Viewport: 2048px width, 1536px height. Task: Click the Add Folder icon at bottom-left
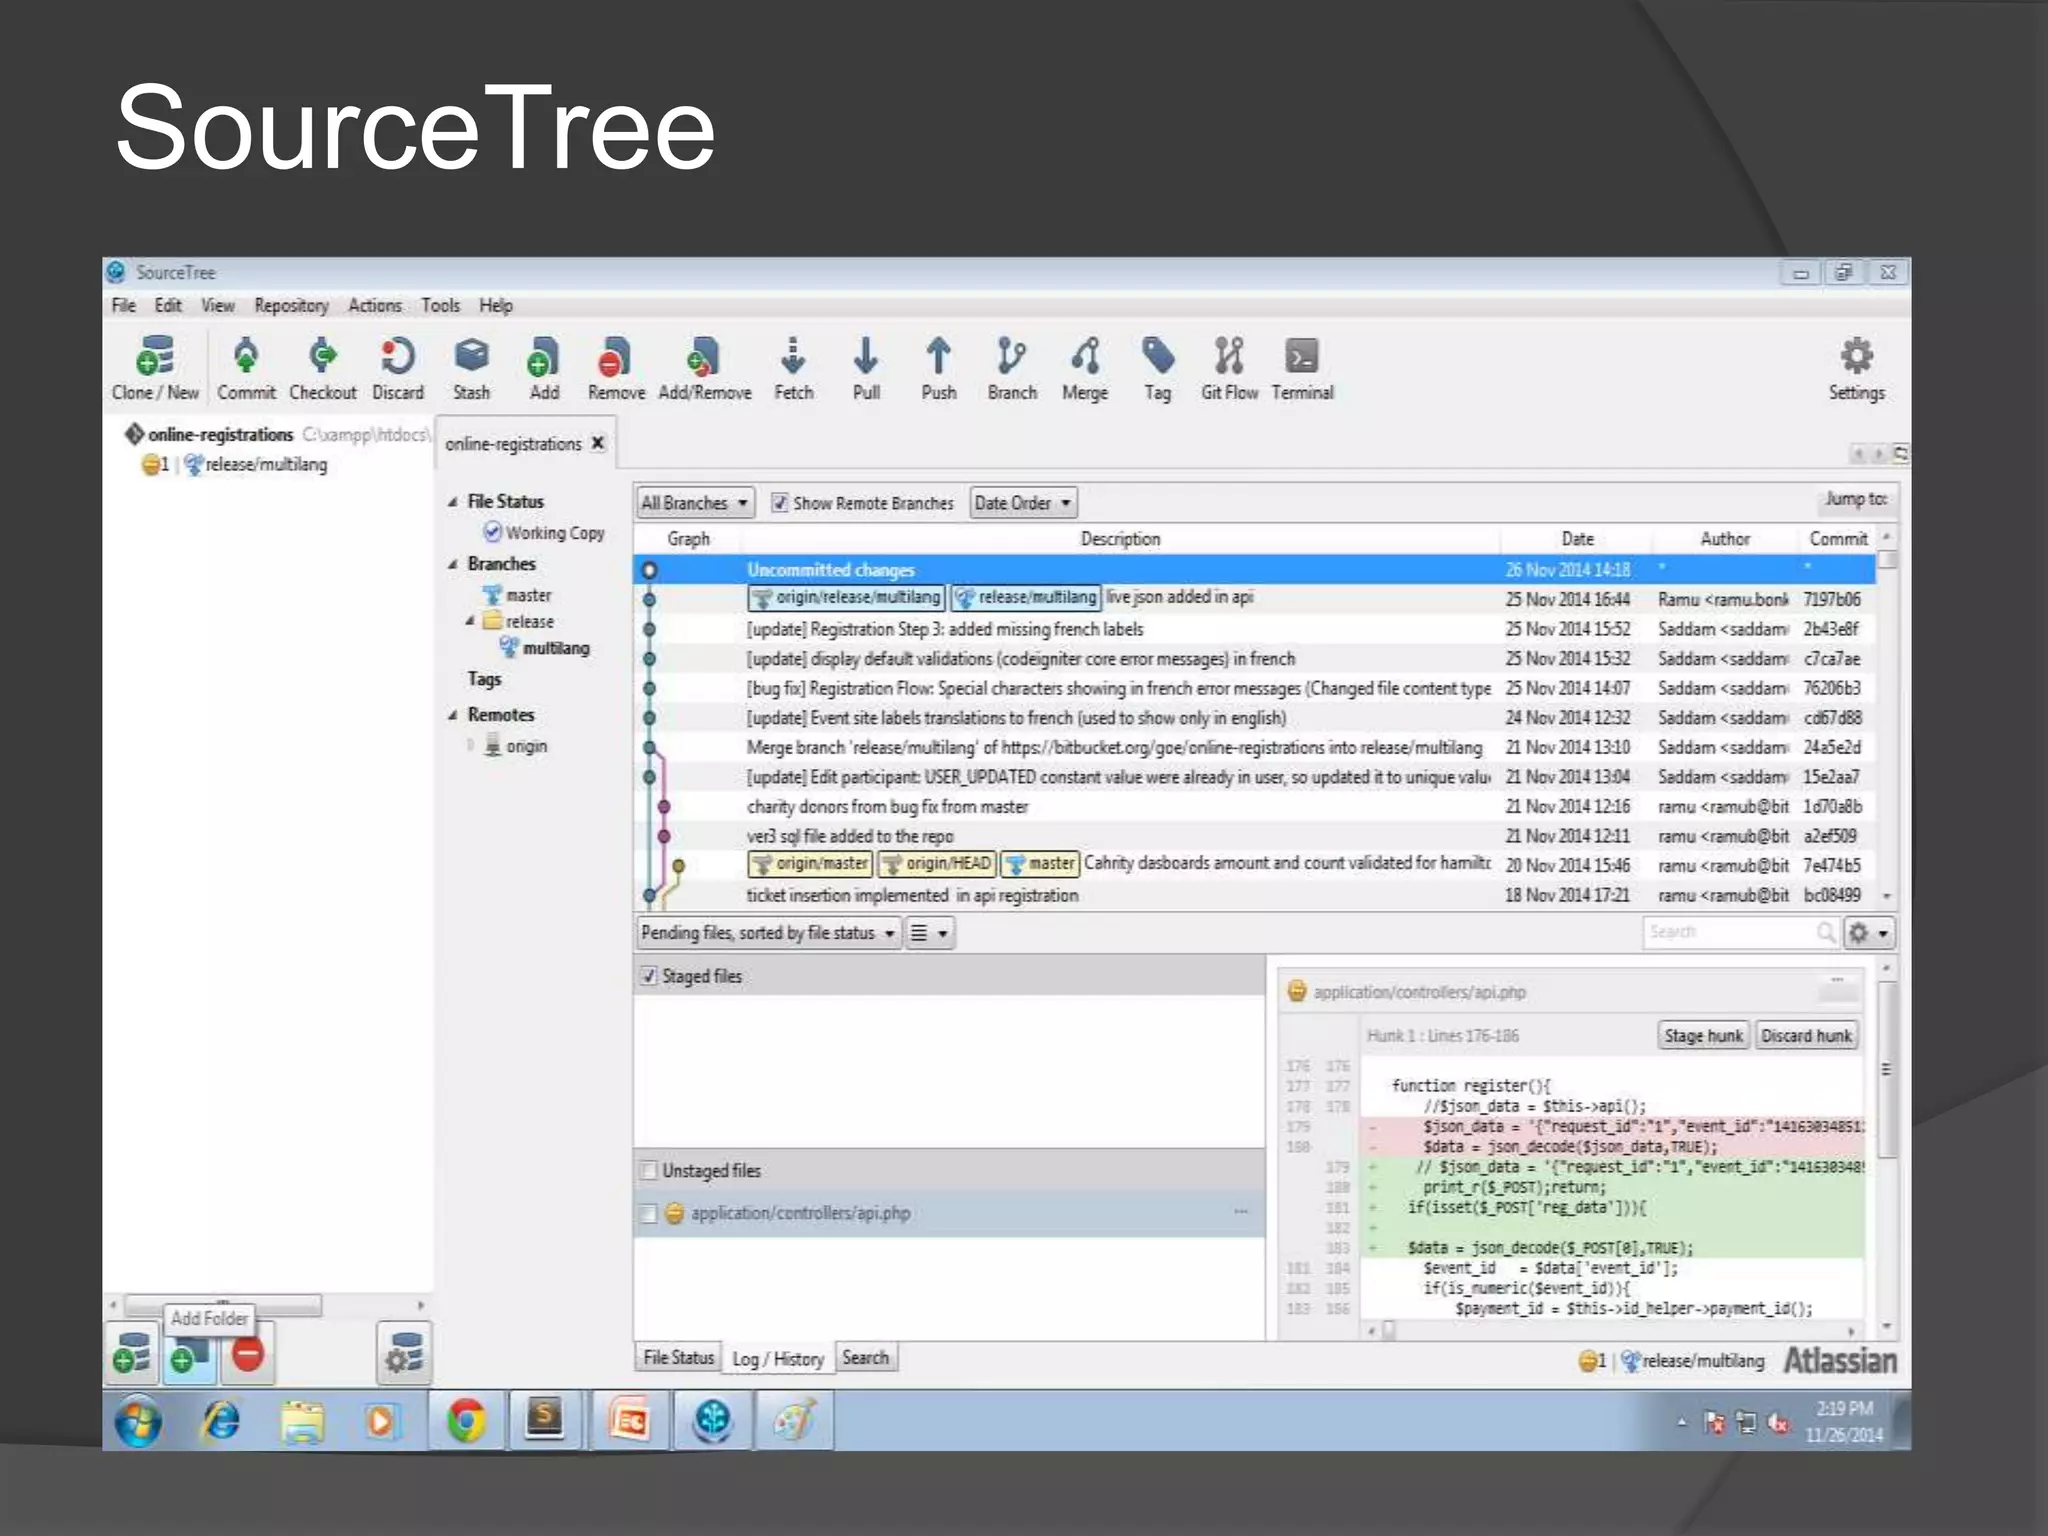pos(189,1355)
